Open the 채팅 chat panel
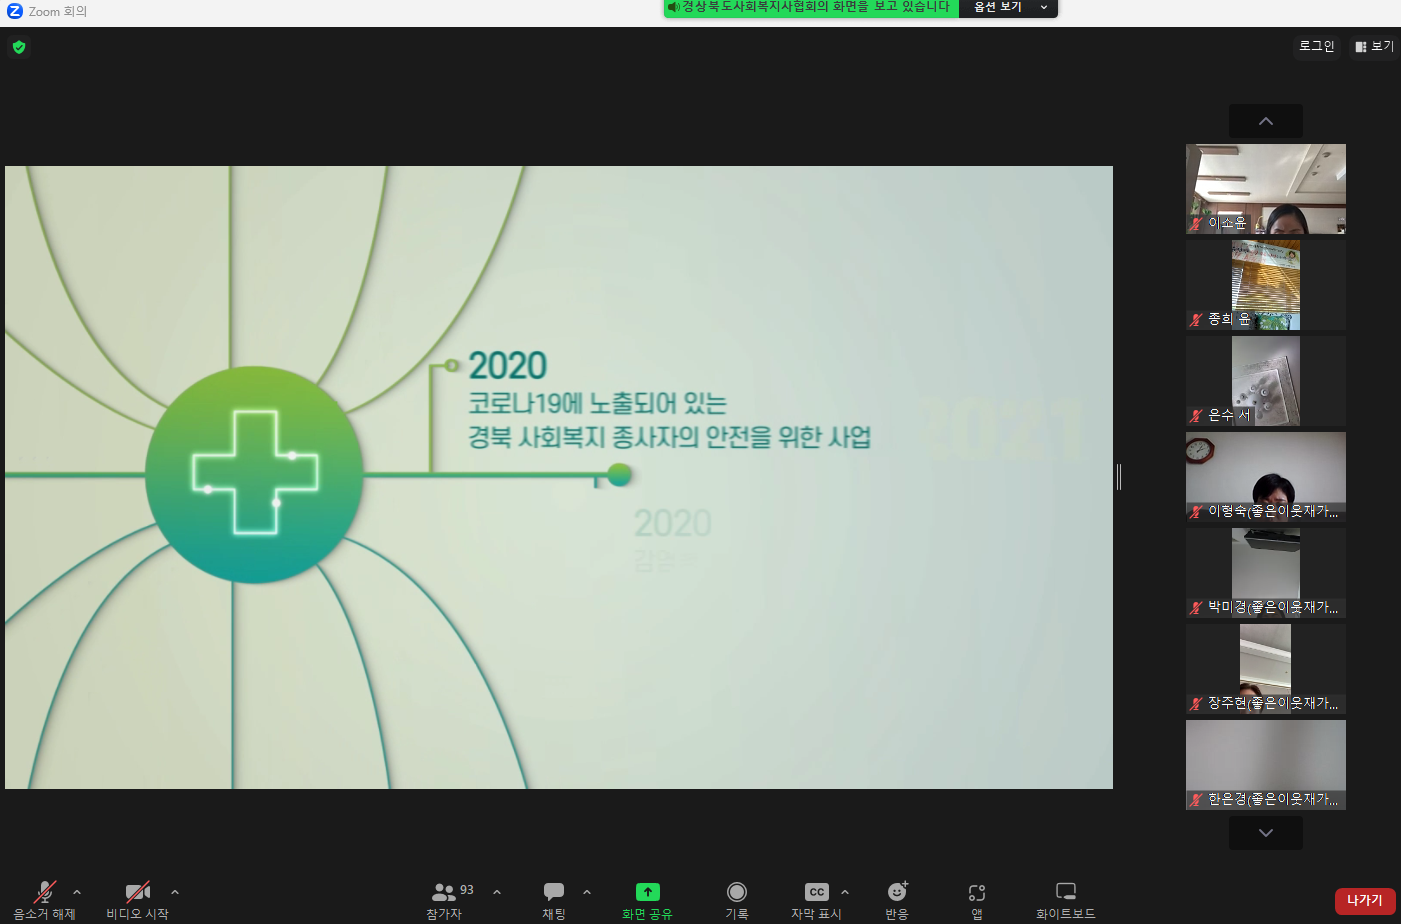Viewport: 1401px width, 924px height. [554, 900]
